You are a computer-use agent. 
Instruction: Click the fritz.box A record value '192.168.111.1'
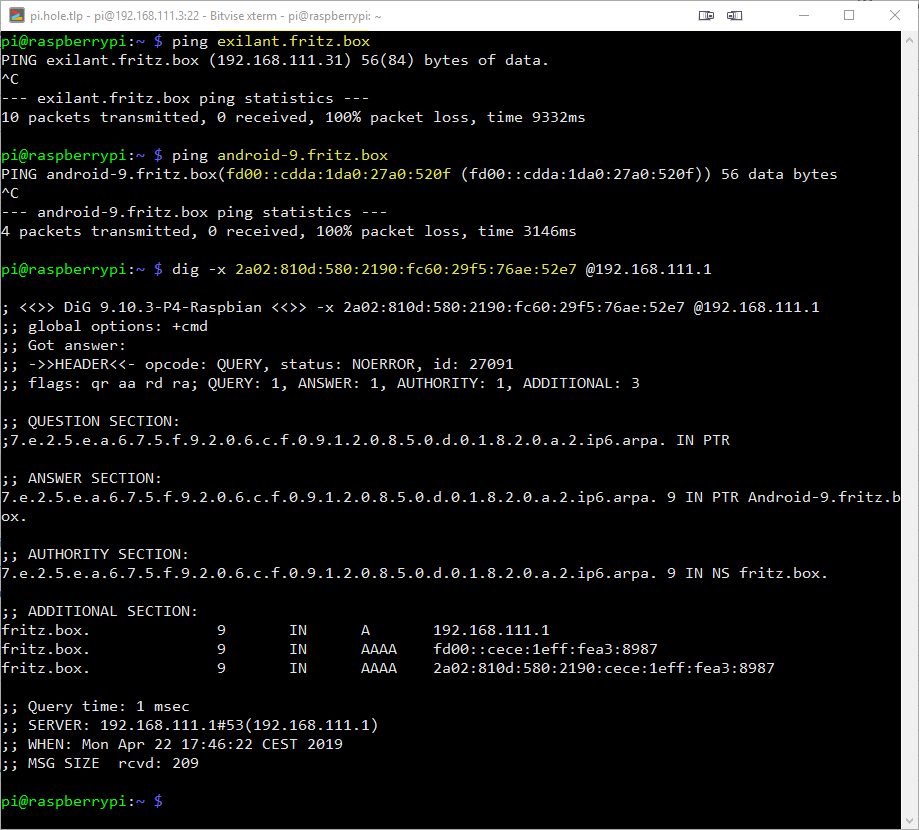point(491,631)
